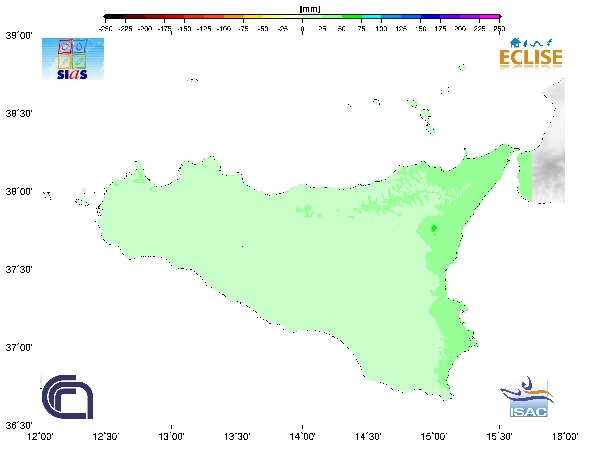Click the longitude label 15°30'
600x450 pixels.
click(499, 436)
